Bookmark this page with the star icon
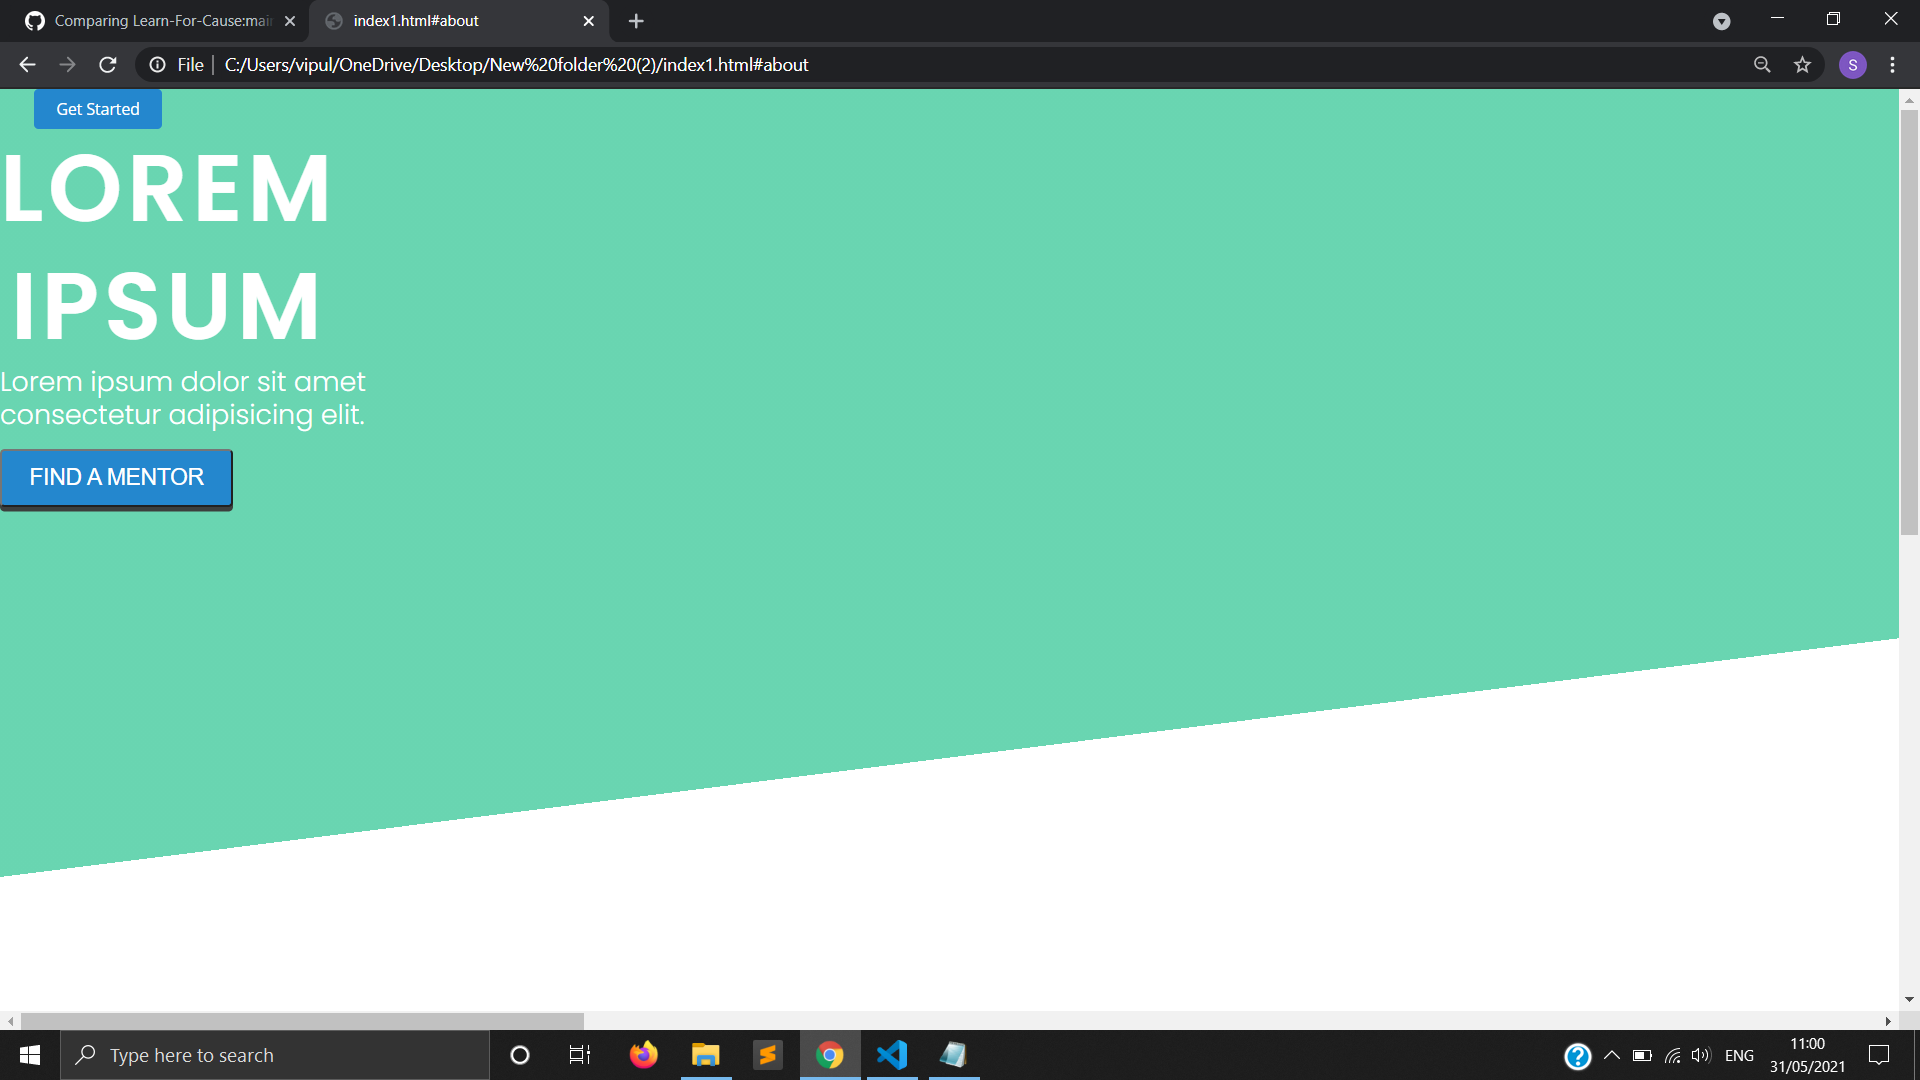The image size is (1920, 1080). [1802, 65]
